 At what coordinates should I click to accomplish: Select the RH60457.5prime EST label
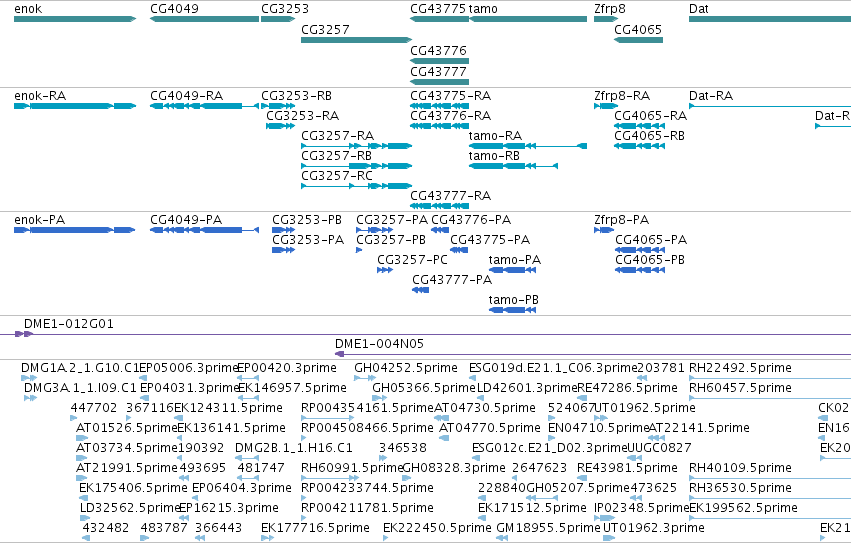(x=740, y=388)
